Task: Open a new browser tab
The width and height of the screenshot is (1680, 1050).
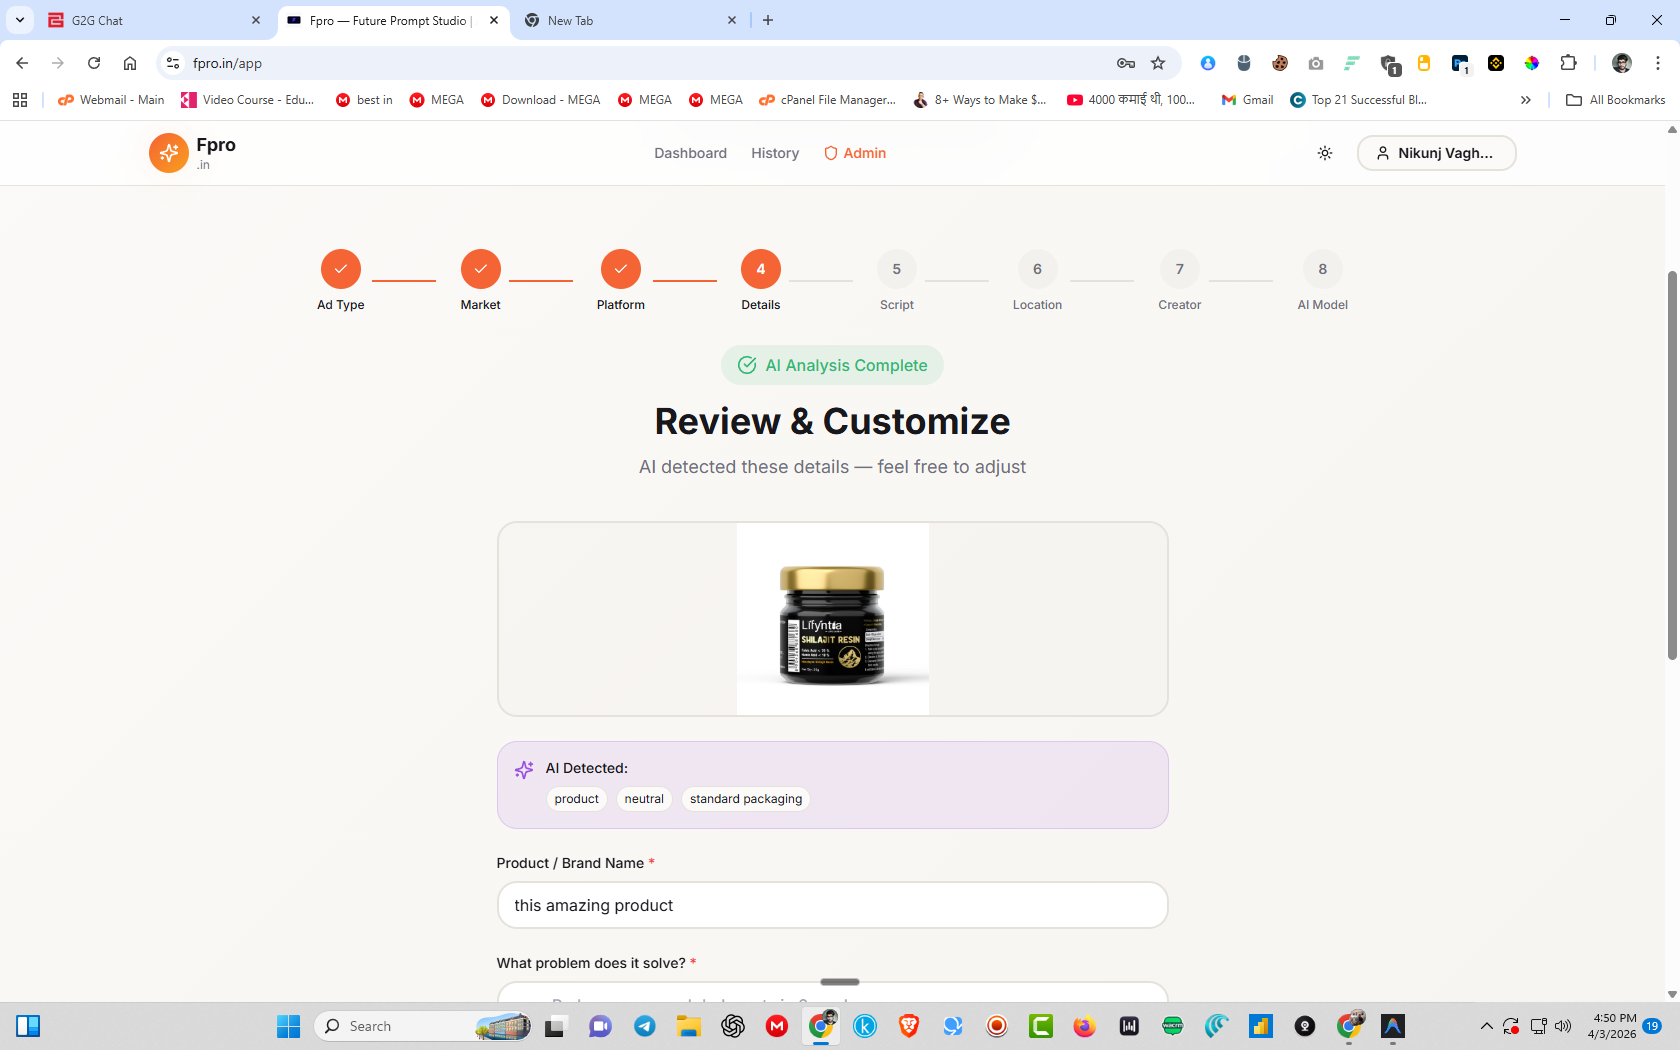Action: coord(768,20)
